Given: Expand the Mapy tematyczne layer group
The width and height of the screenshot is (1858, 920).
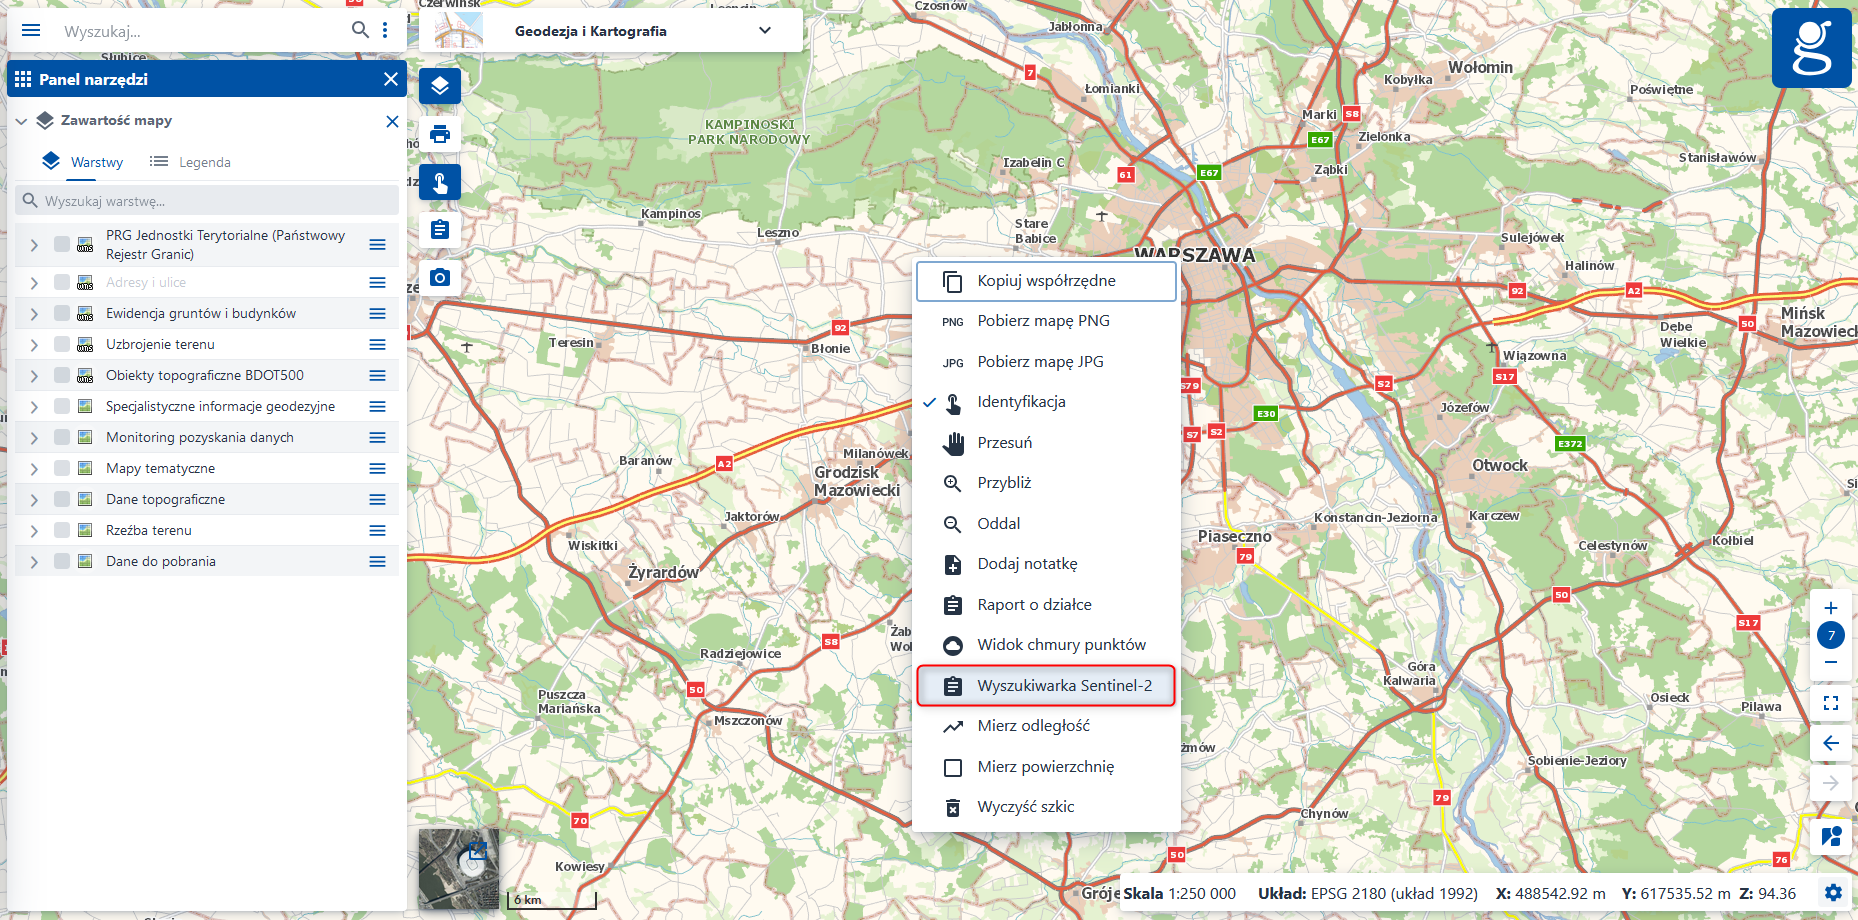Looking at the screenshot, I should 34,468.
